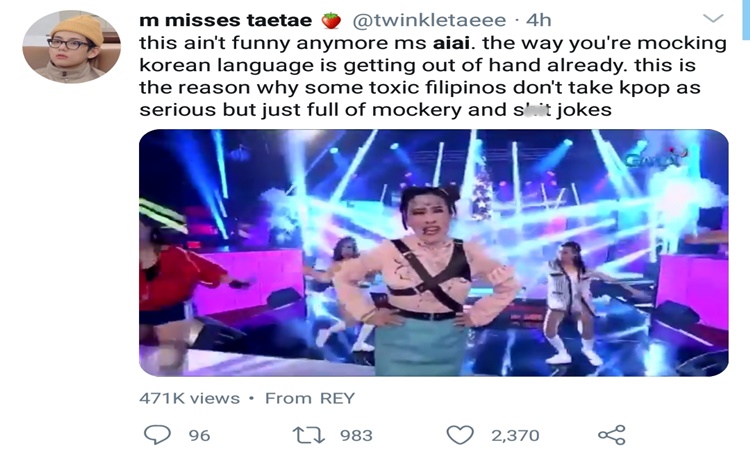Click the 4h timestamp
Viewport: 750px width, 450px height.
(539, 21)
